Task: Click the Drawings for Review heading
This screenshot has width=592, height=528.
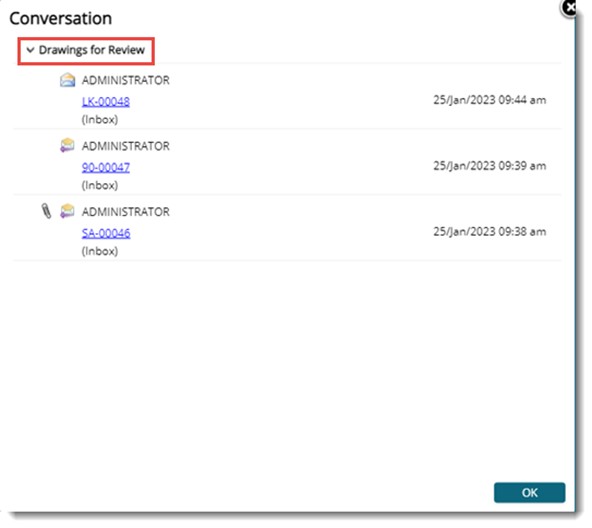Action: [x=92, y=50]
